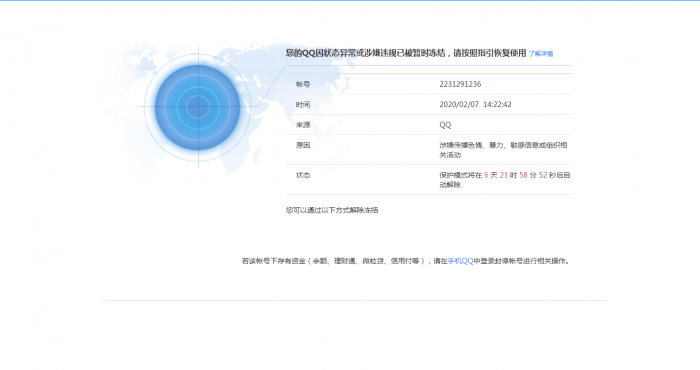The width and height of the screenshot is (700, 370).
Task: Click the 帐号 row label
Action: tap(303, 84)
